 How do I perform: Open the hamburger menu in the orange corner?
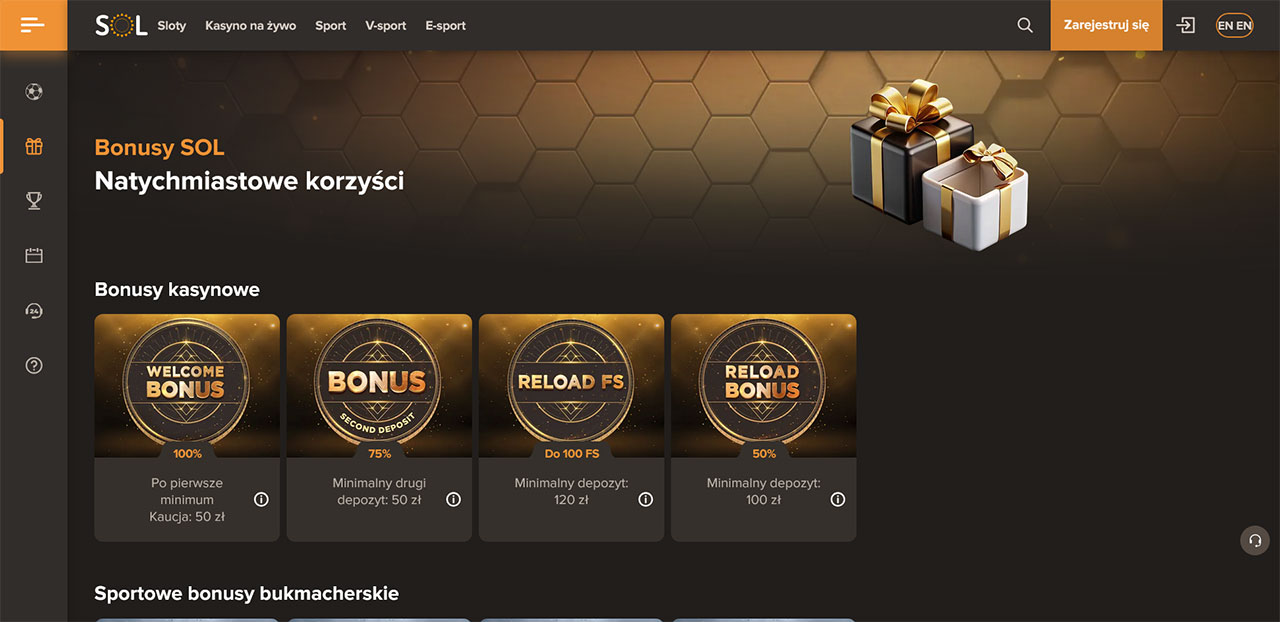(x=33, y=25)
